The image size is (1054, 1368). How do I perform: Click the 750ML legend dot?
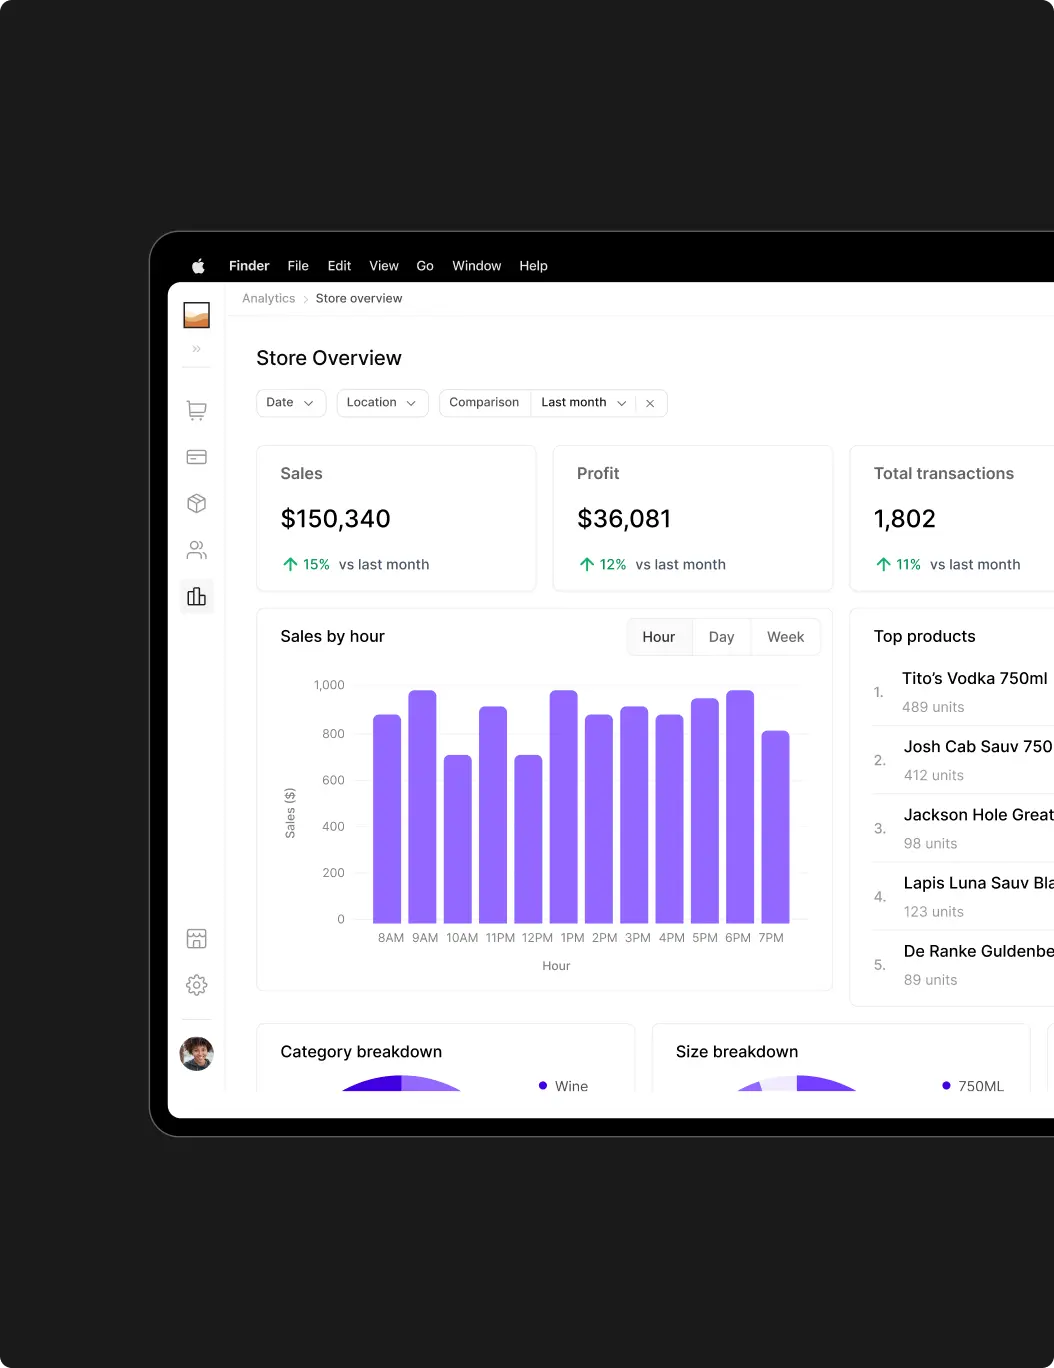click(946, 1085)
